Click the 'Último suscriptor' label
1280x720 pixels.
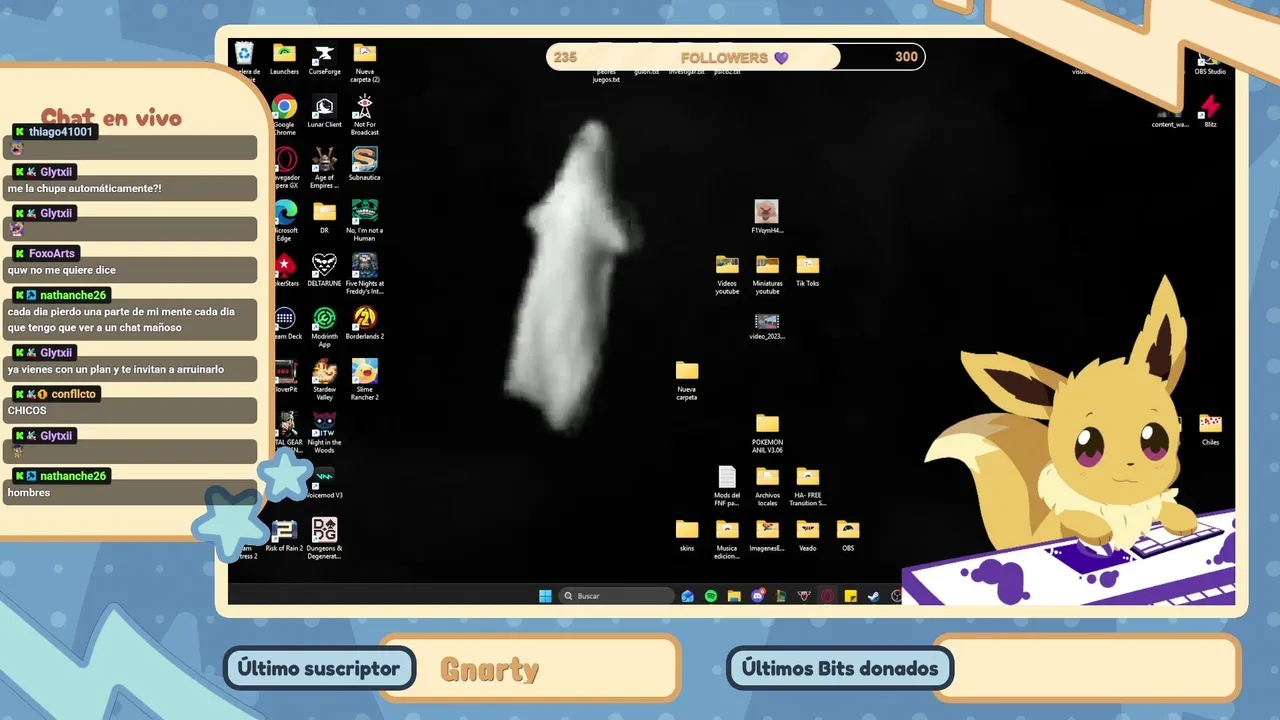(319, 668)
